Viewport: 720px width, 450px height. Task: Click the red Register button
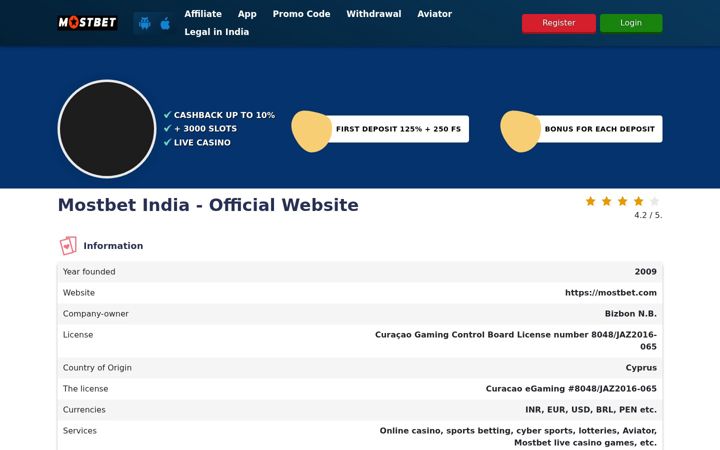(559, 23)
